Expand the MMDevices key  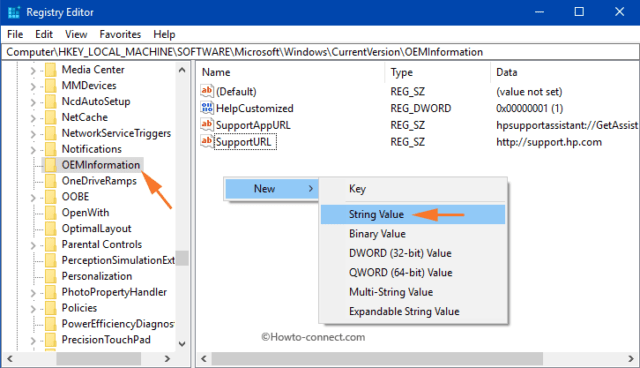(33, 86)
